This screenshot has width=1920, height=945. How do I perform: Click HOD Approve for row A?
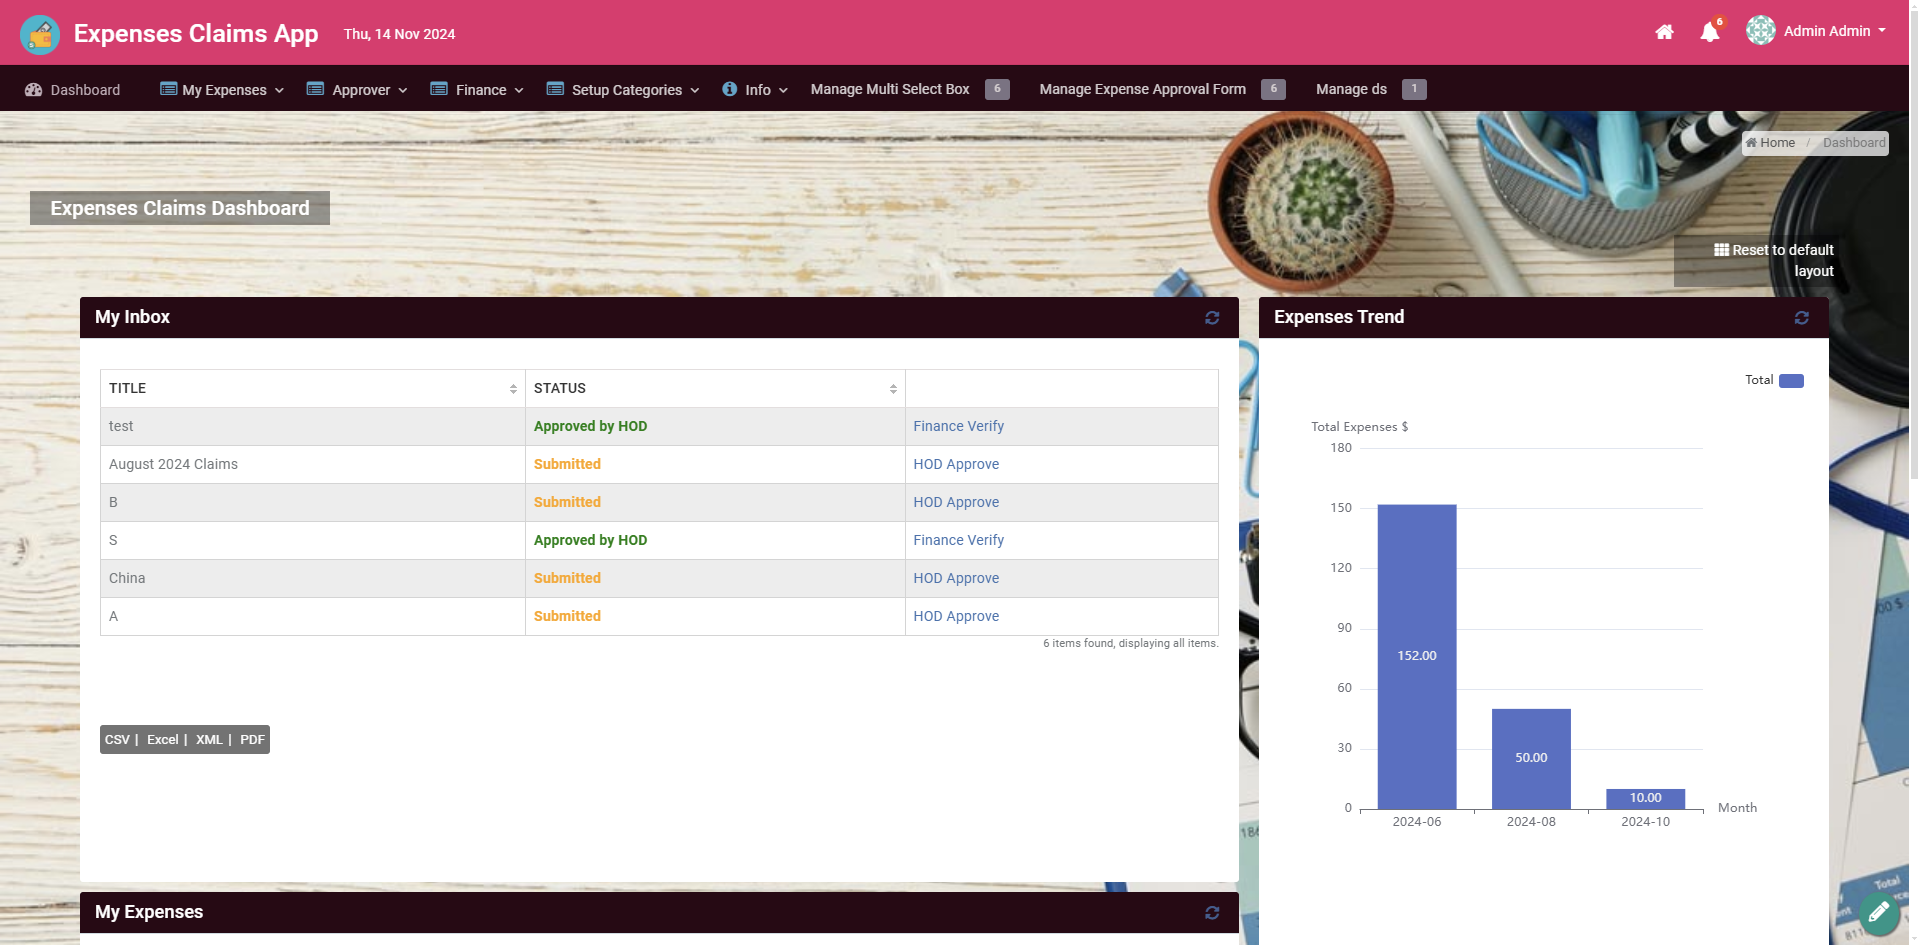956,616
